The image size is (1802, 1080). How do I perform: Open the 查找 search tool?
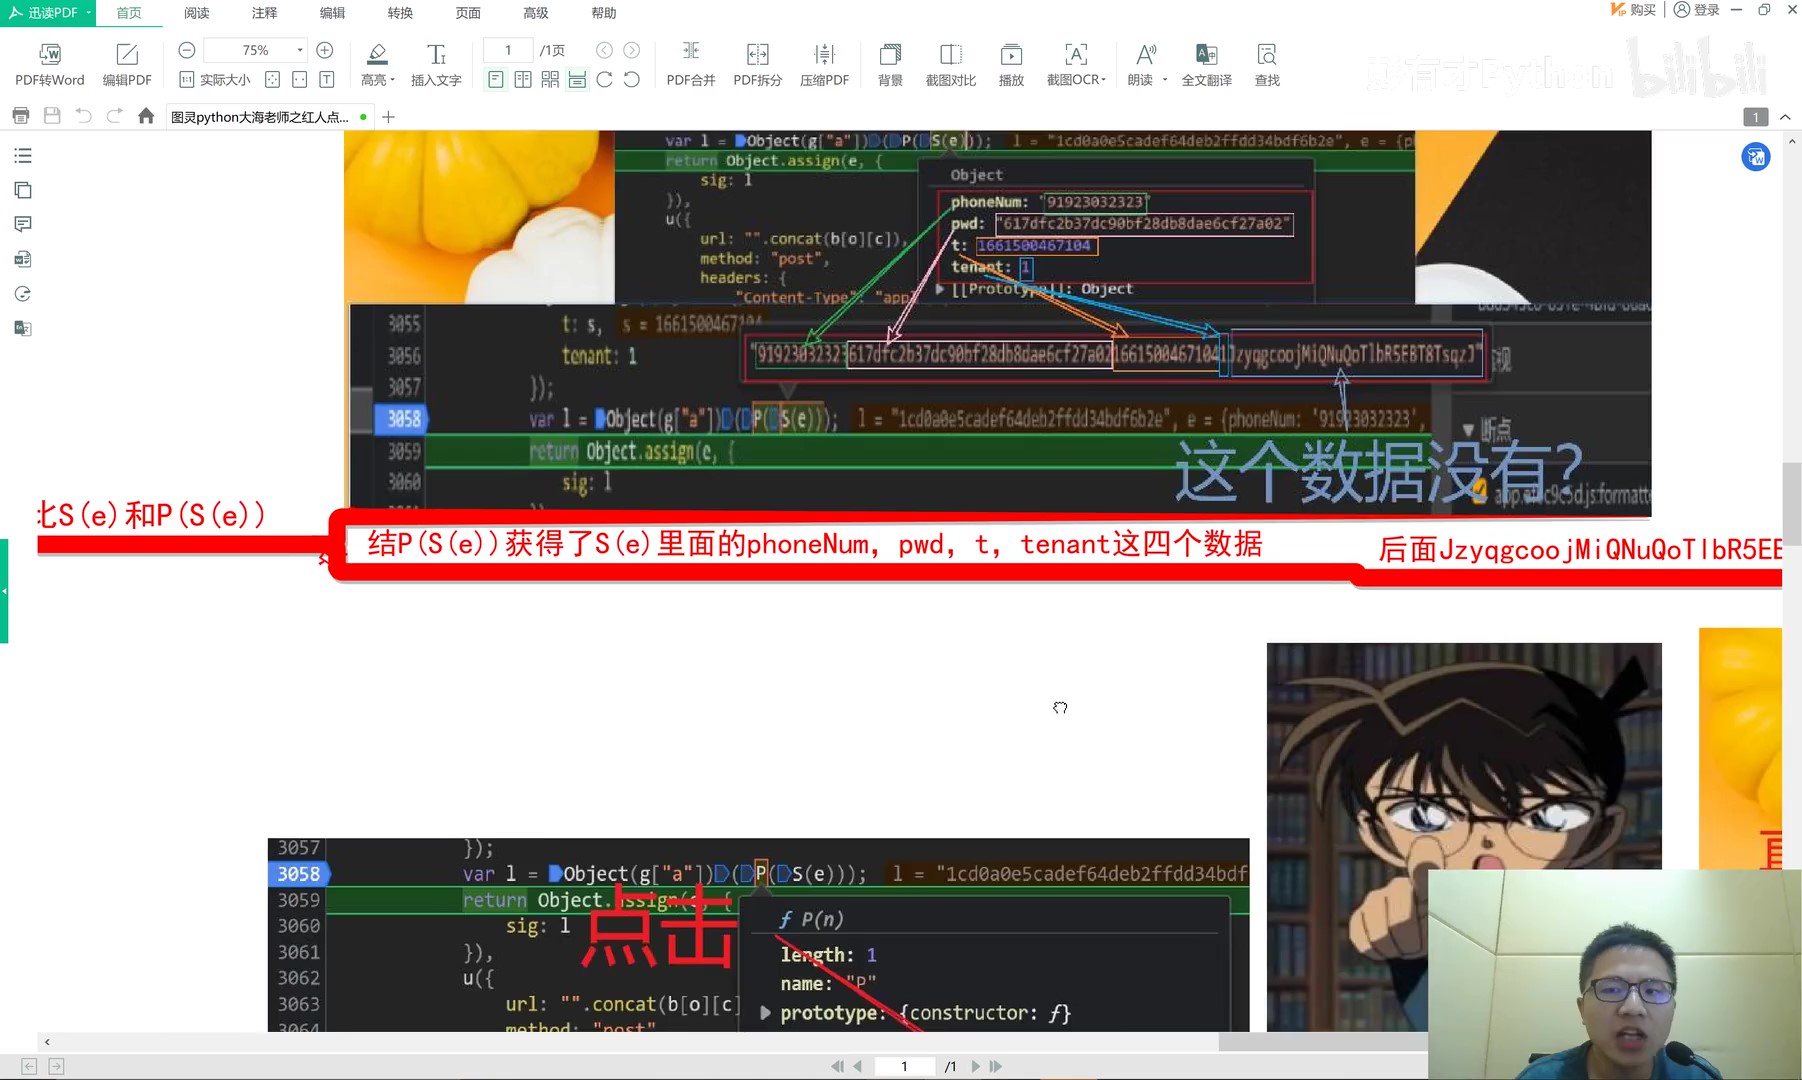1267,65
